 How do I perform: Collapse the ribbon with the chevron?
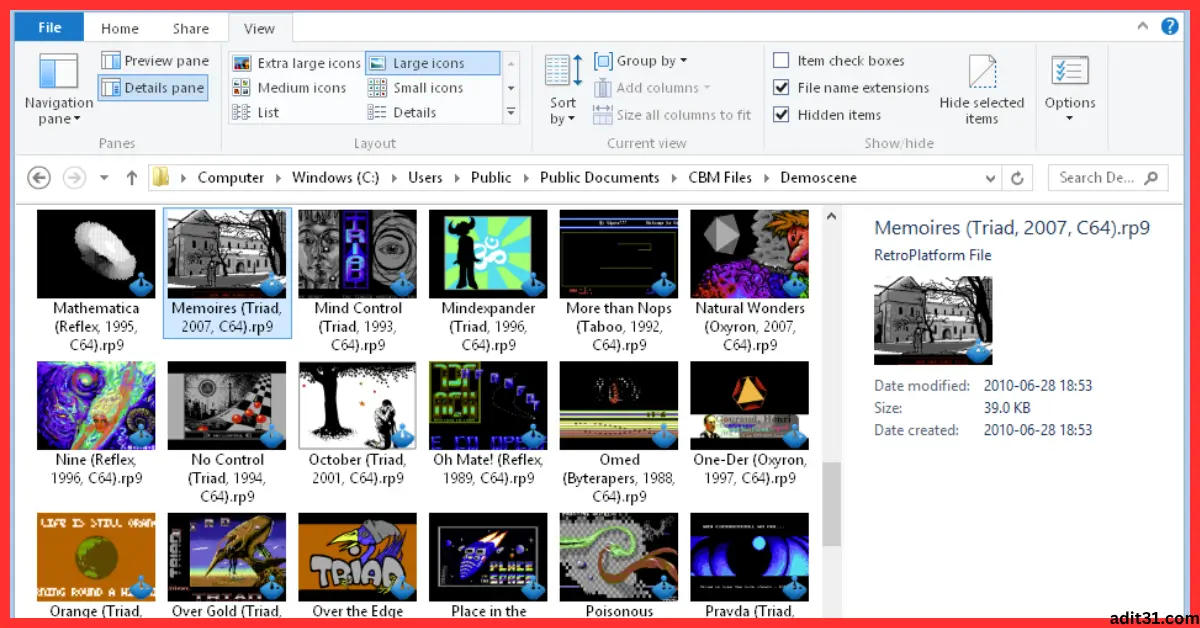tap(1144, 27)
